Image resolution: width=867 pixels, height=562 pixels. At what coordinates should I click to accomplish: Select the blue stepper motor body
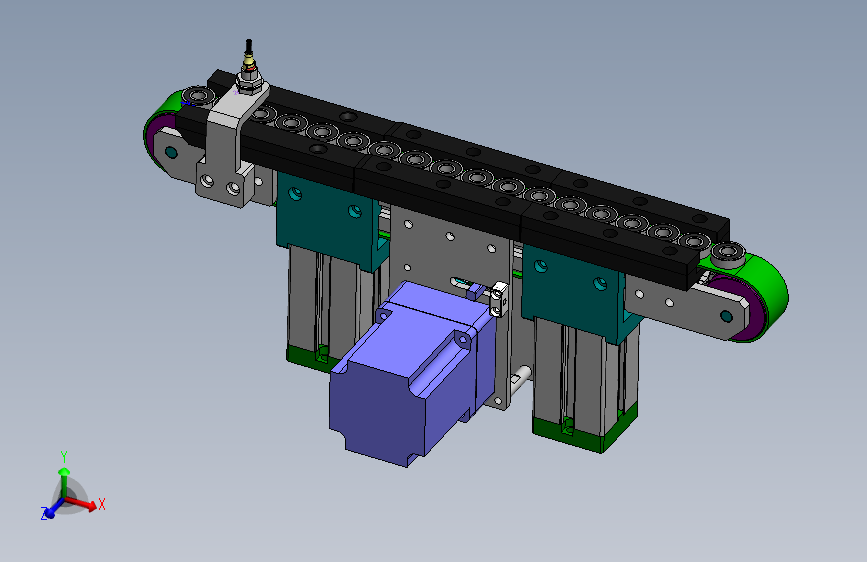[412, 376]
